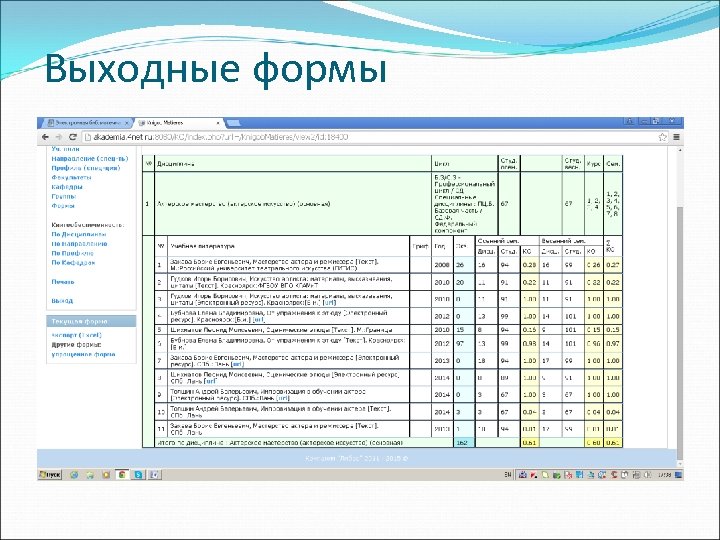This screenshot has width=720, height=540.
Task: Click the Печать link
Action: [63, 281]
